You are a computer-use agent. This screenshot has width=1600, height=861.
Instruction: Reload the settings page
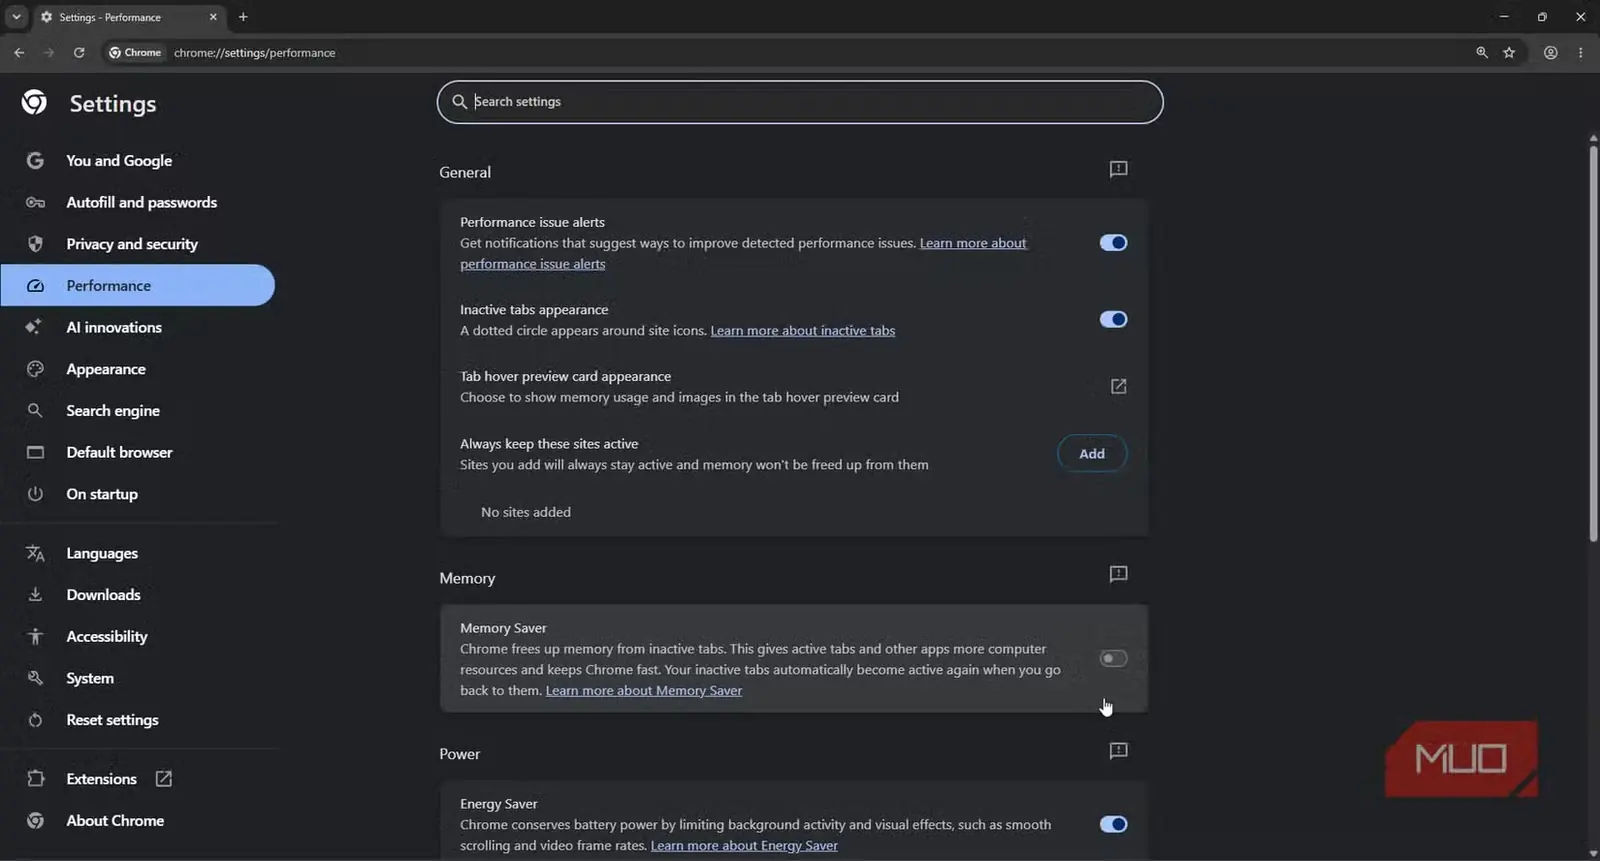[x=79, y=53]
